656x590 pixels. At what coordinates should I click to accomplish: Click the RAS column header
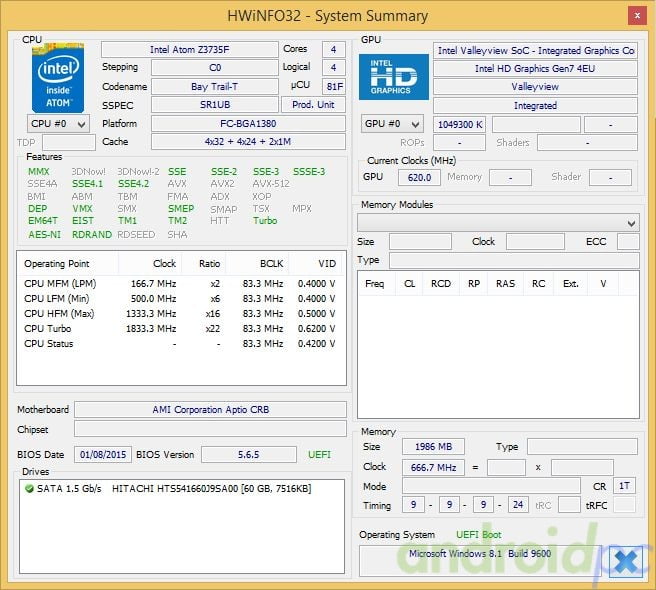tap(505, 284)
